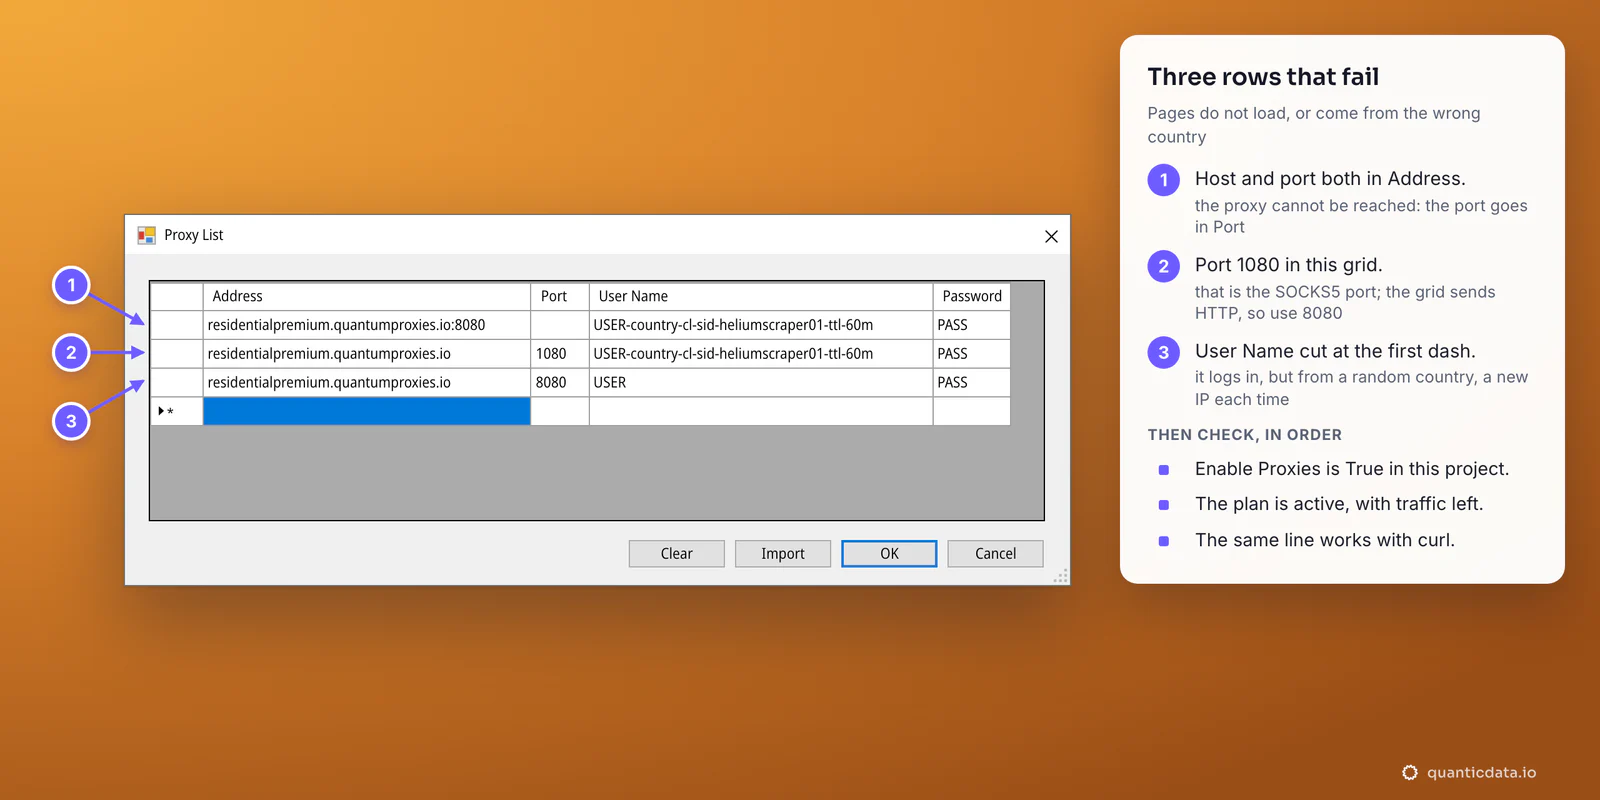
Task: Click the empty User Name cell in new row
Action: coord(761,411)
